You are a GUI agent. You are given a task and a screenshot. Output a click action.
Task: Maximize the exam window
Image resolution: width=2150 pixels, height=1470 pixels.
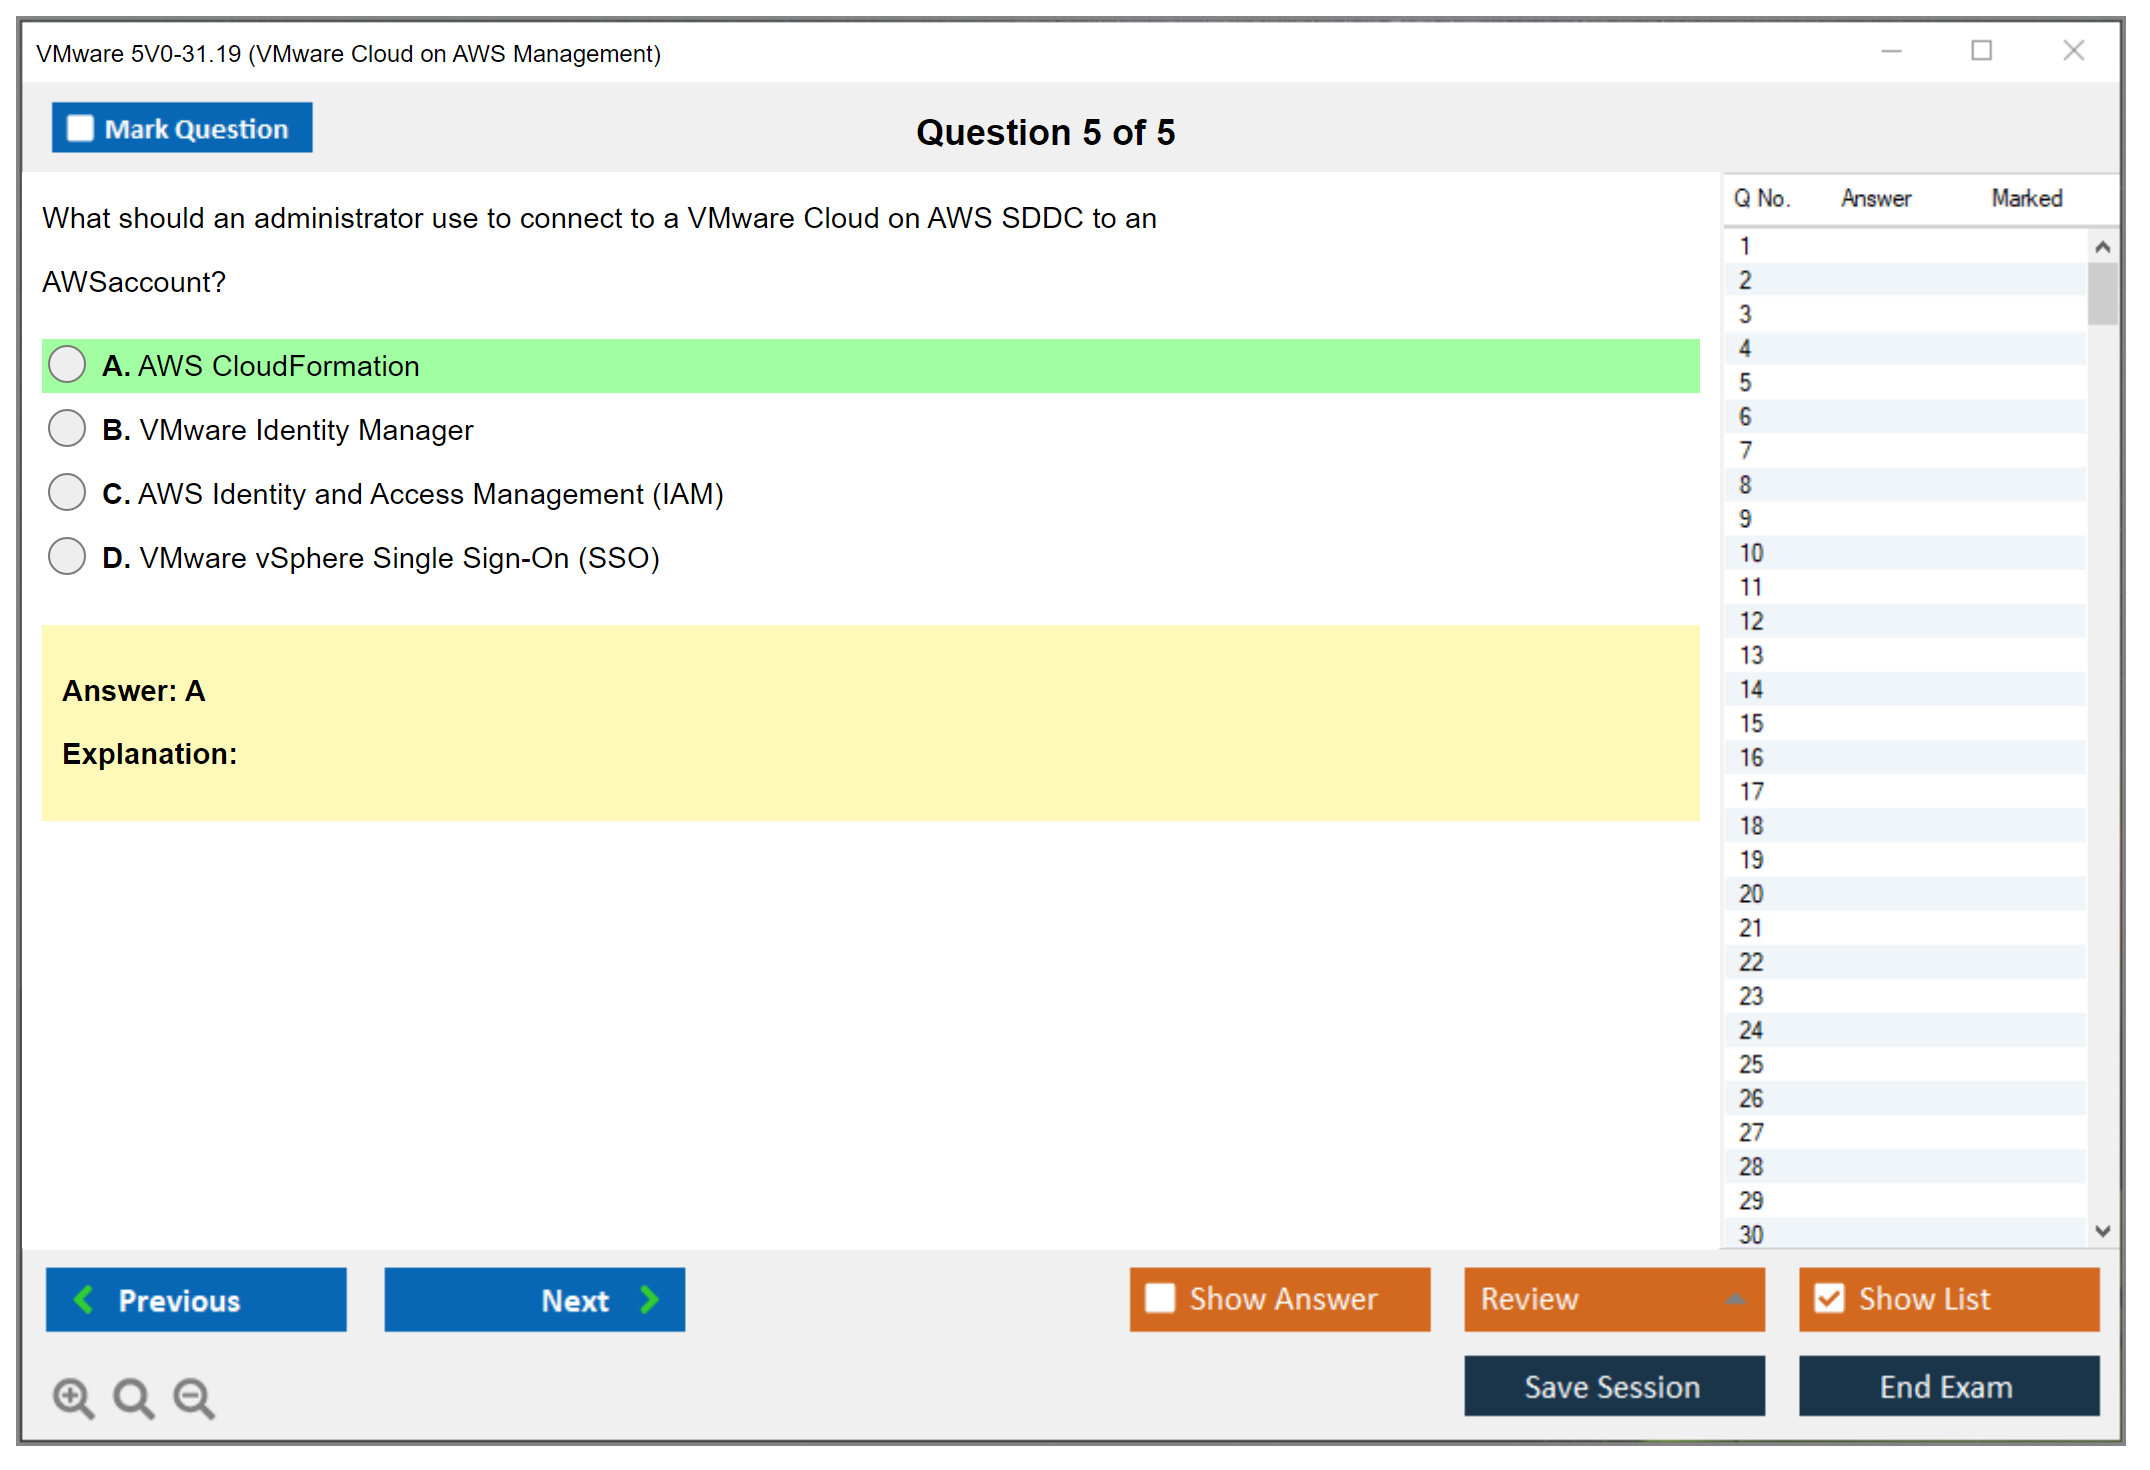[1981, 51]
